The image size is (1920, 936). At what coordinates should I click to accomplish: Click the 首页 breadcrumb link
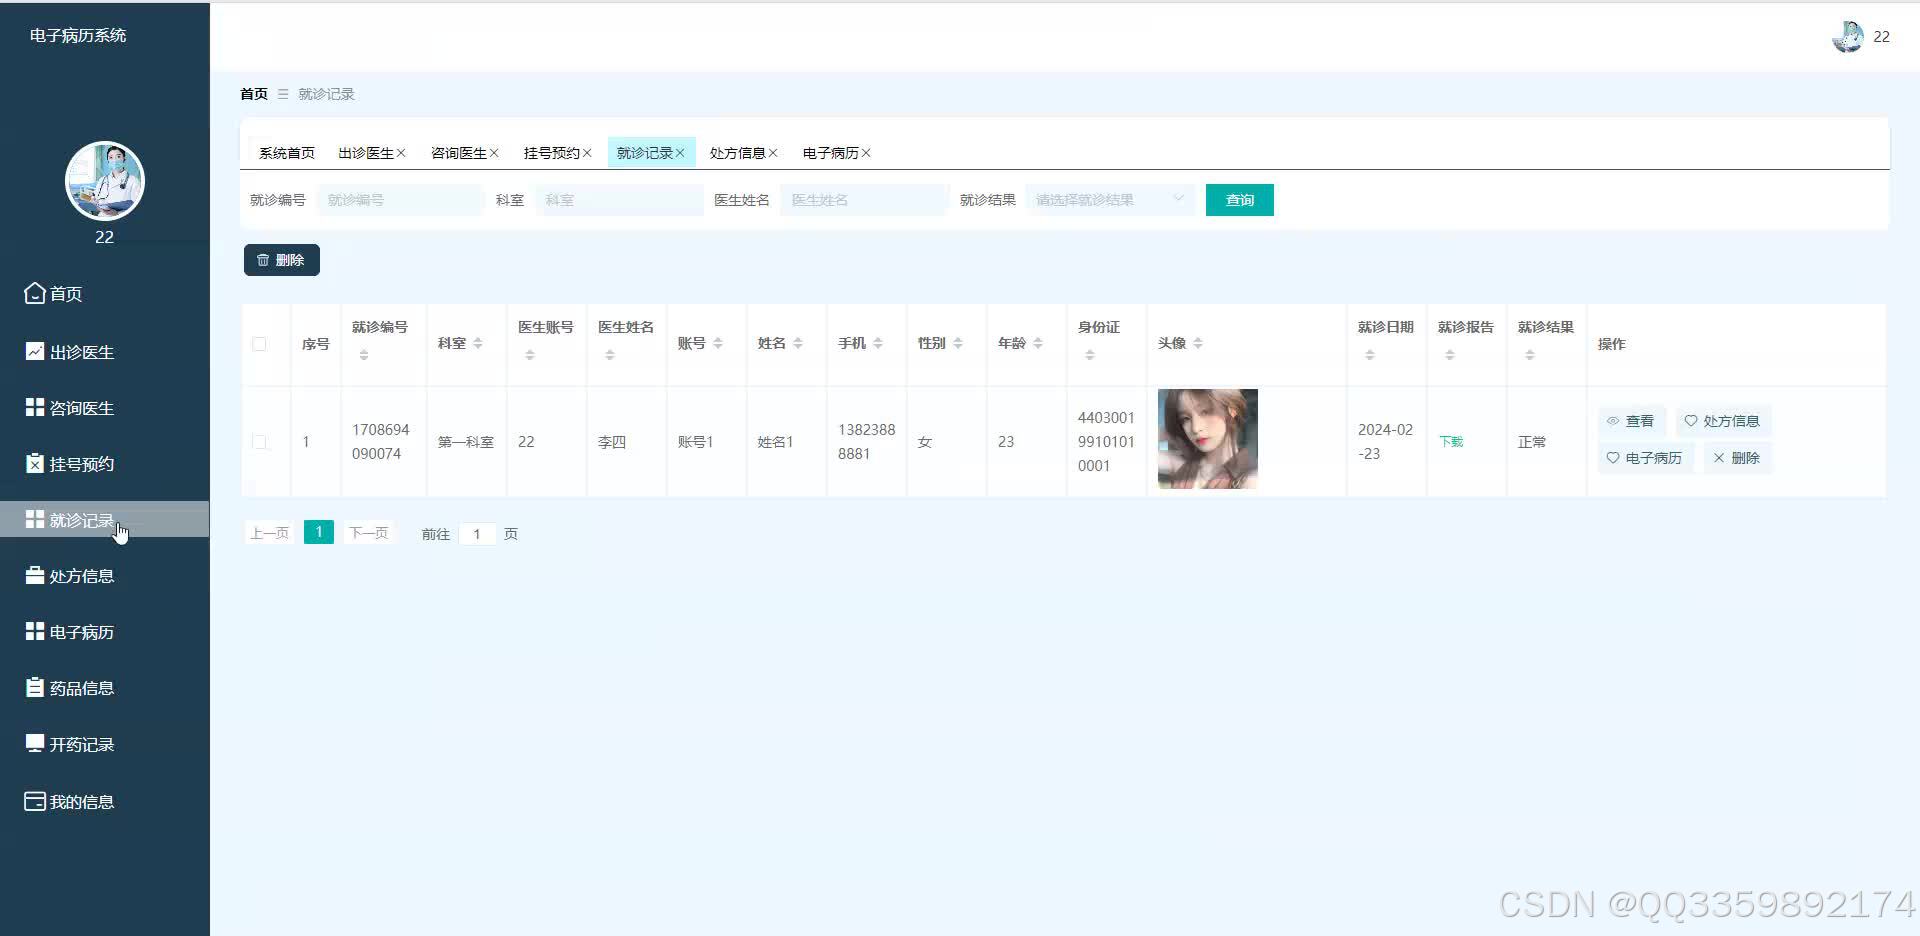click(x=254, y=94)
